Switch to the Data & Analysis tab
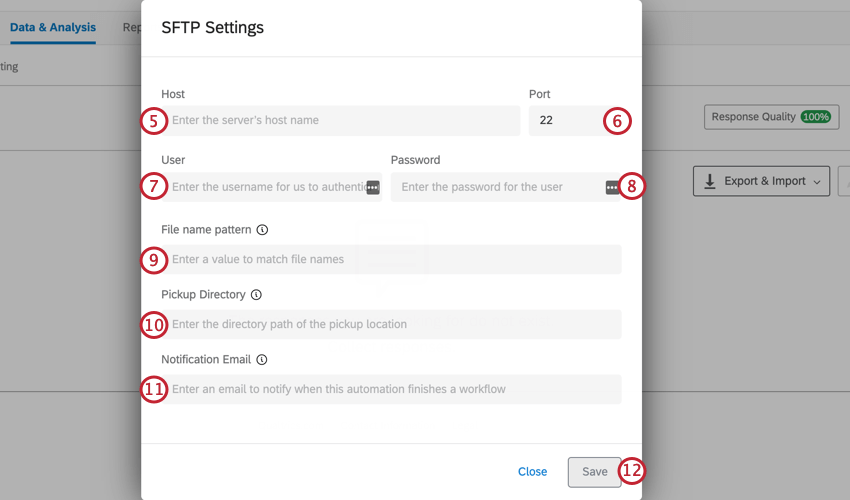The height and width of the screenshot is (500, 850). pyautogui.click(x=53, y=27)
